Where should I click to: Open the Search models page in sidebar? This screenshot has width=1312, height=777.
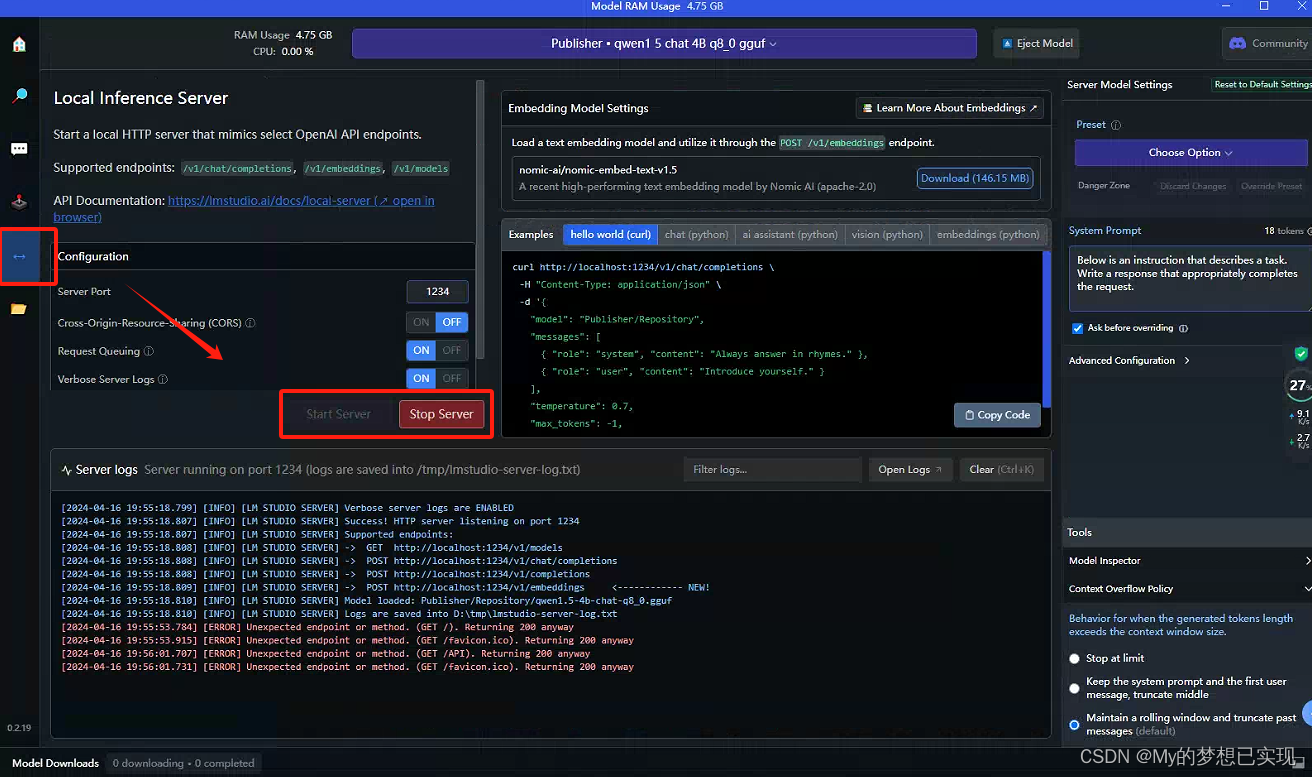pos(19,96)
